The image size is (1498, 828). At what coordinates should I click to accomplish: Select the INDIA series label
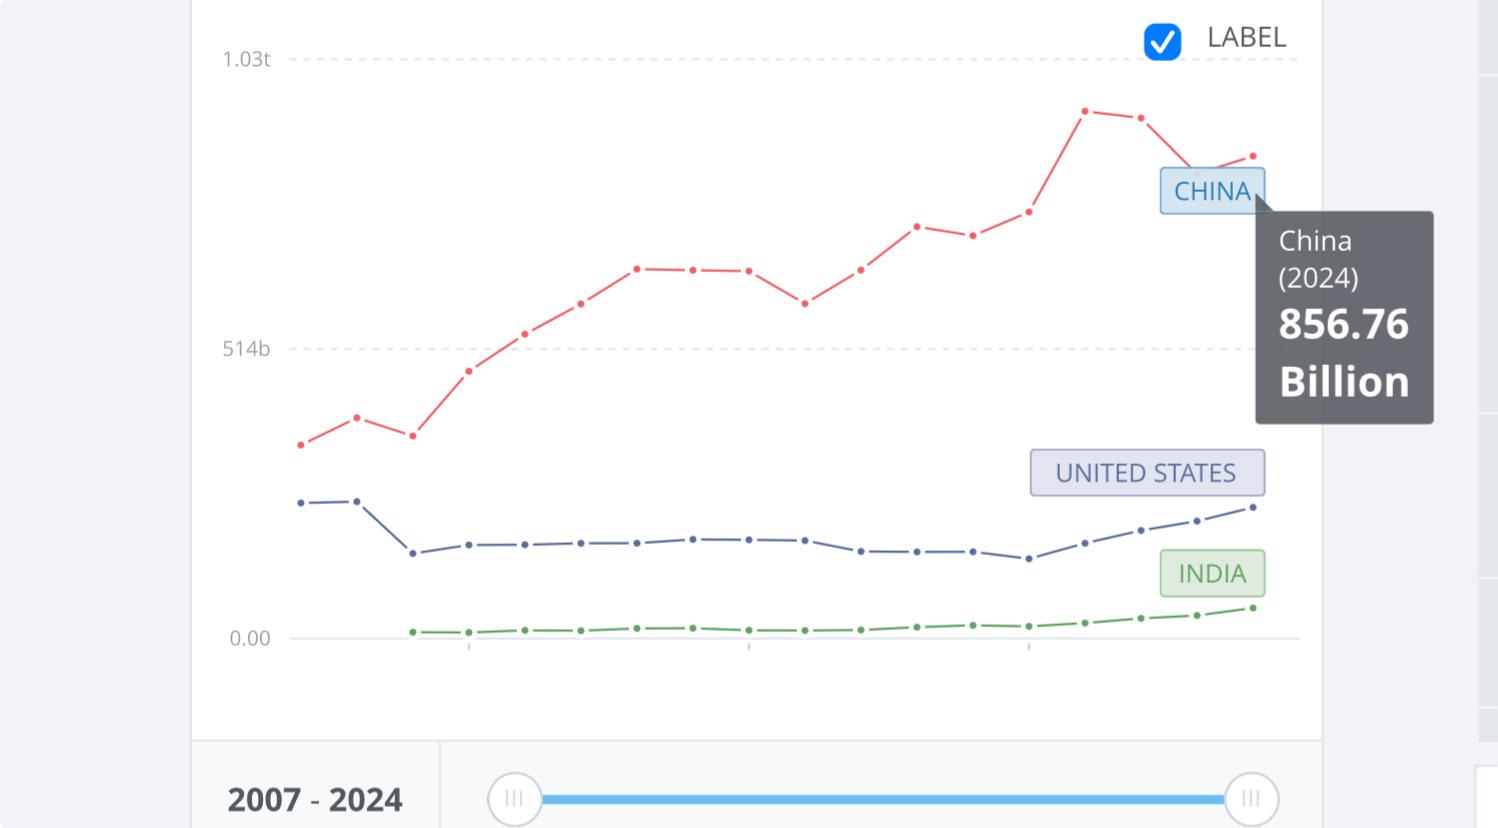tap(1212, 573)
